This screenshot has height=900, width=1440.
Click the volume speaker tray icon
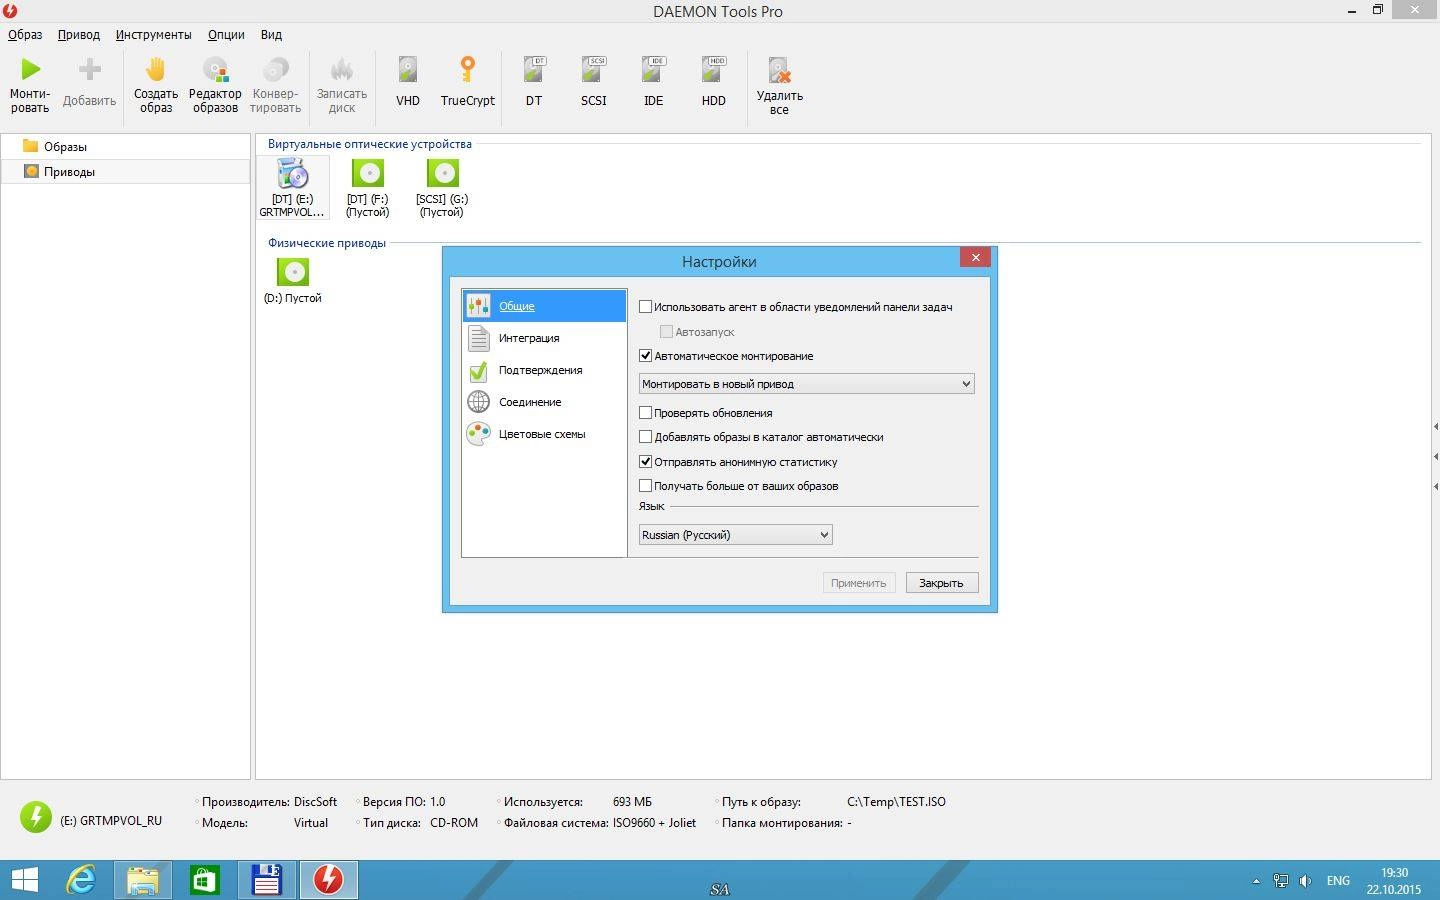1305,881
